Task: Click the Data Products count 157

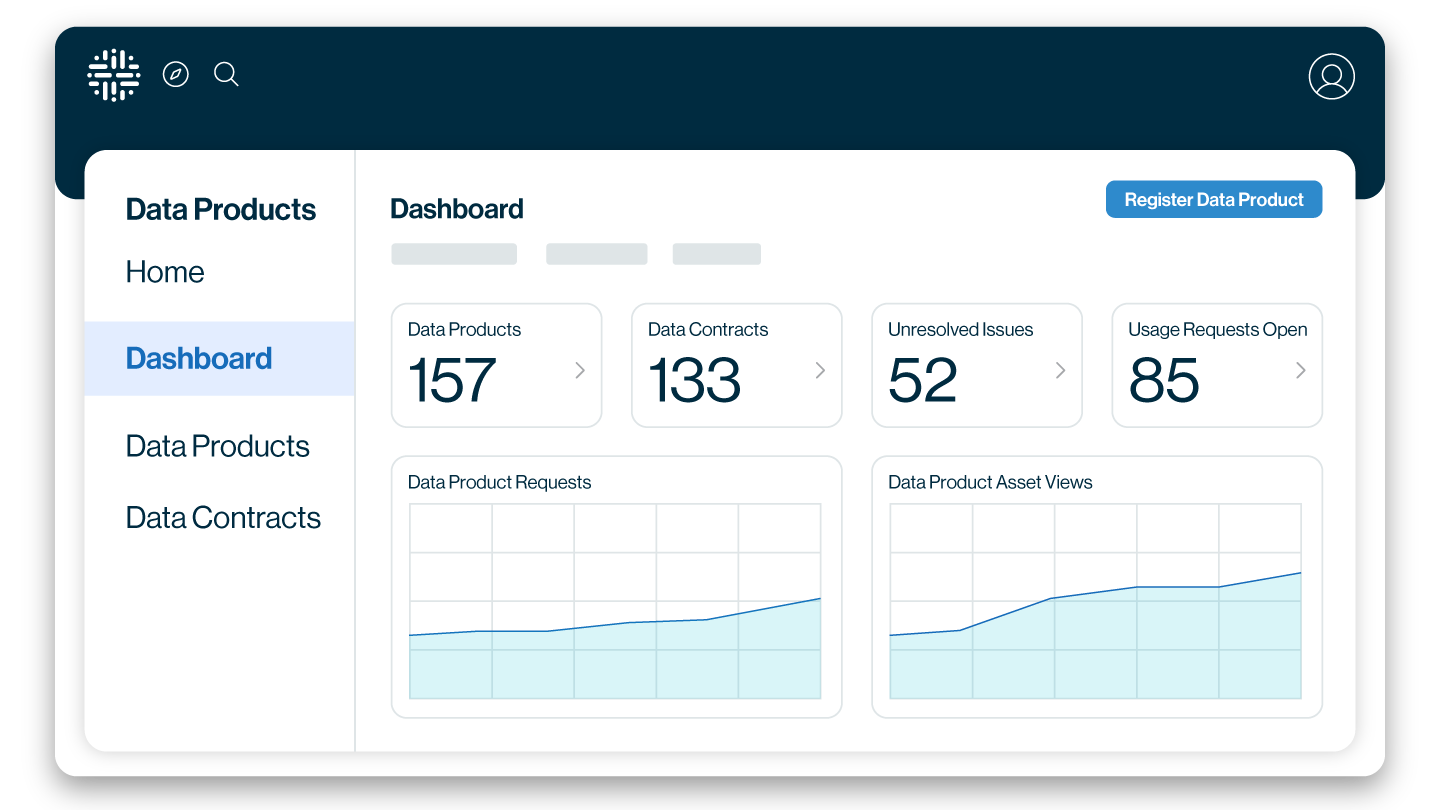Action: point(451,380)
